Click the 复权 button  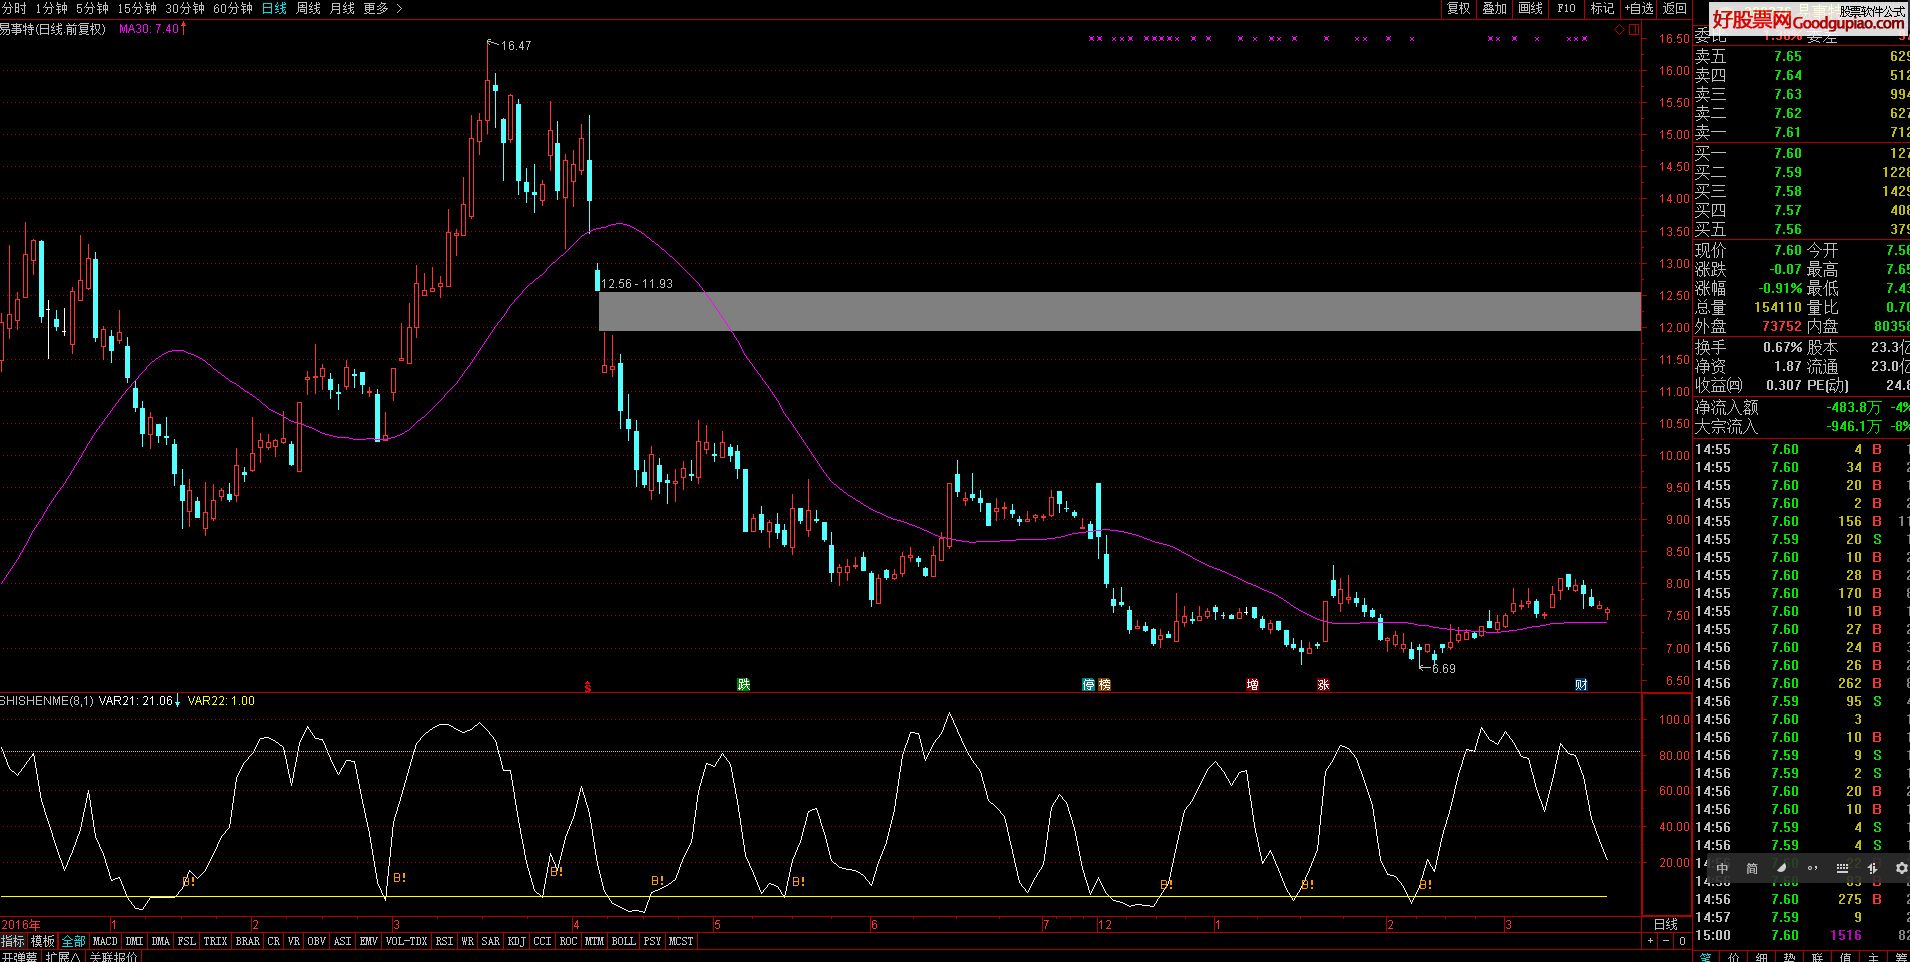click(x=1459, y=8)
